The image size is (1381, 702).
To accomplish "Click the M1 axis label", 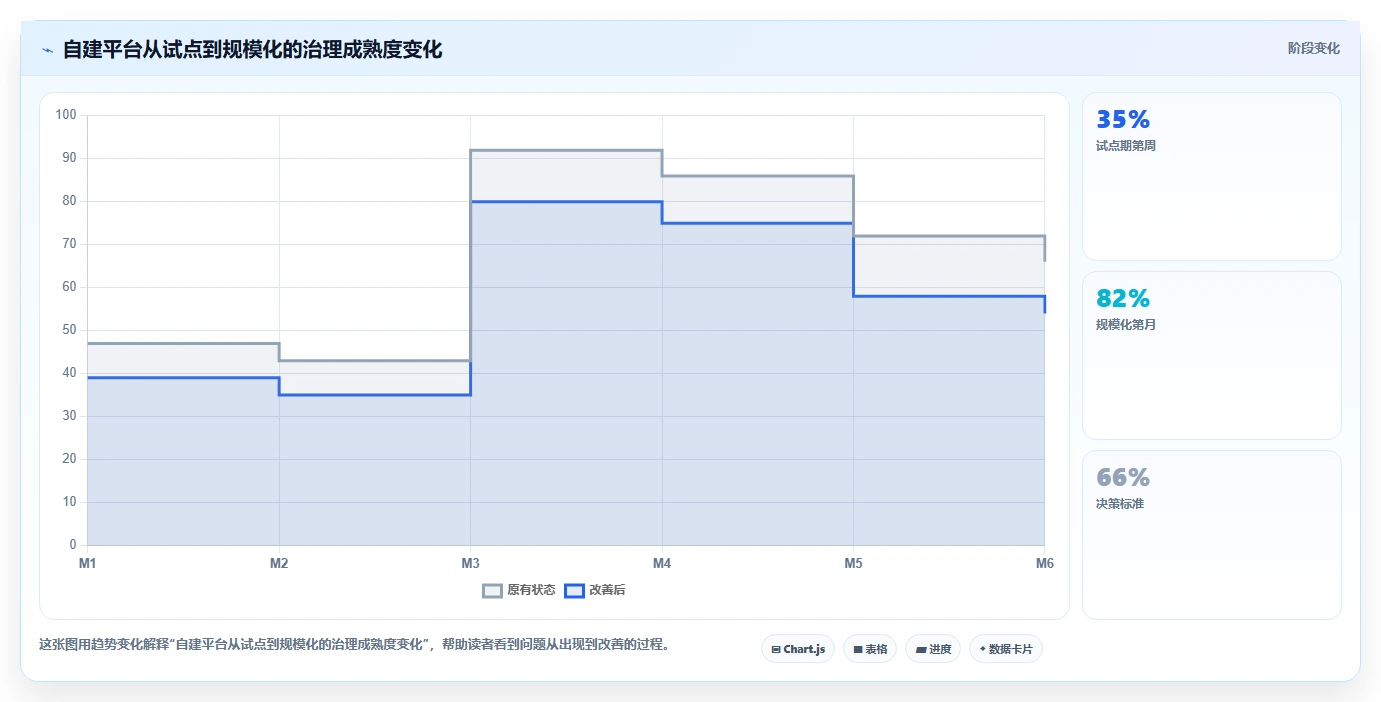I will pyautogui.click(x=88, y=564).
